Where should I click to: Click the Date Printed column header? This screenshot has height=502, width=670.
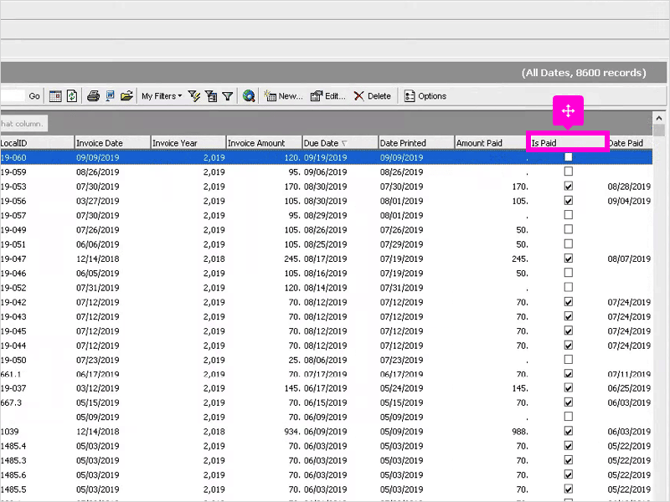pyautogui.click(x=416, y=143)
